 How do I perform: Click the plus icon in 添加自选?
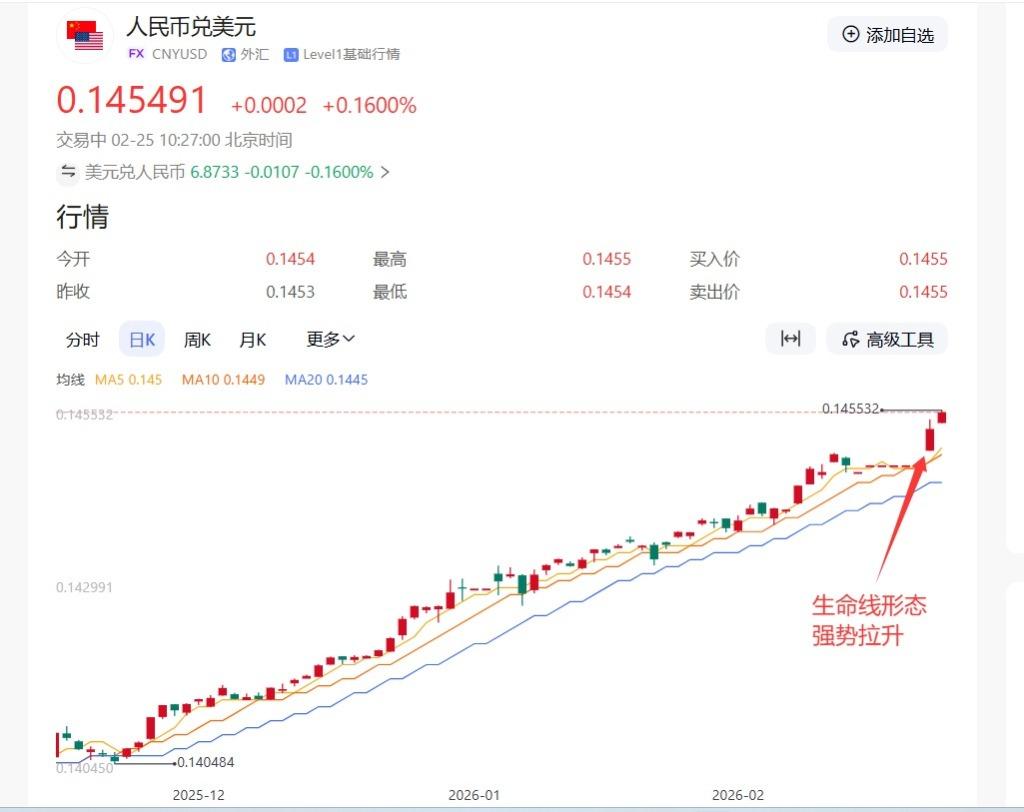pos(851,34)
